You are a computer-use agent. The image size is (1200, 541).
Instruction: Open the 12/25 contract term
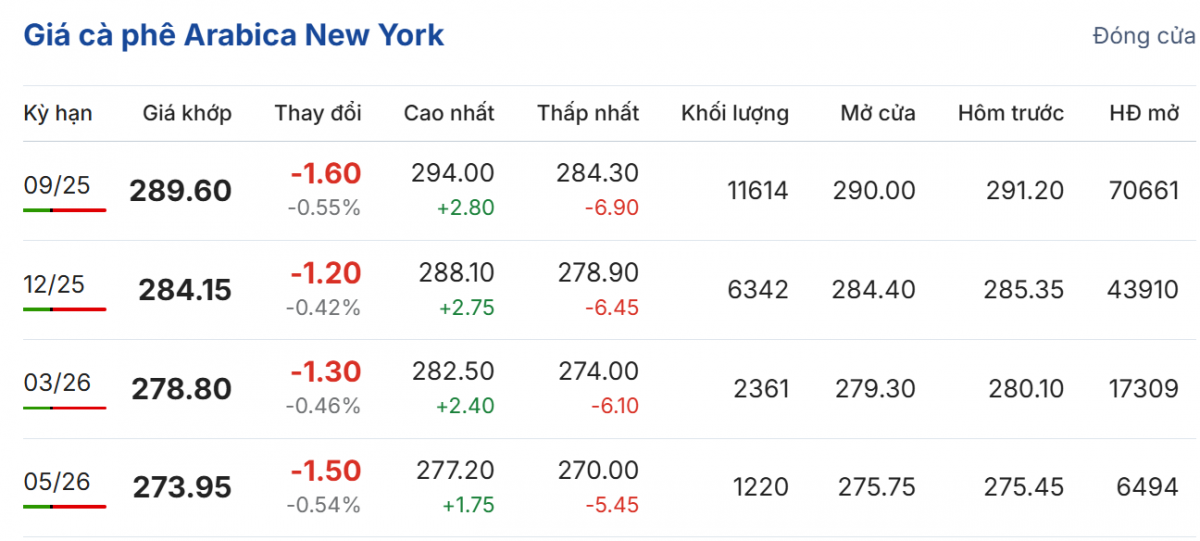(x=57, y=284)
